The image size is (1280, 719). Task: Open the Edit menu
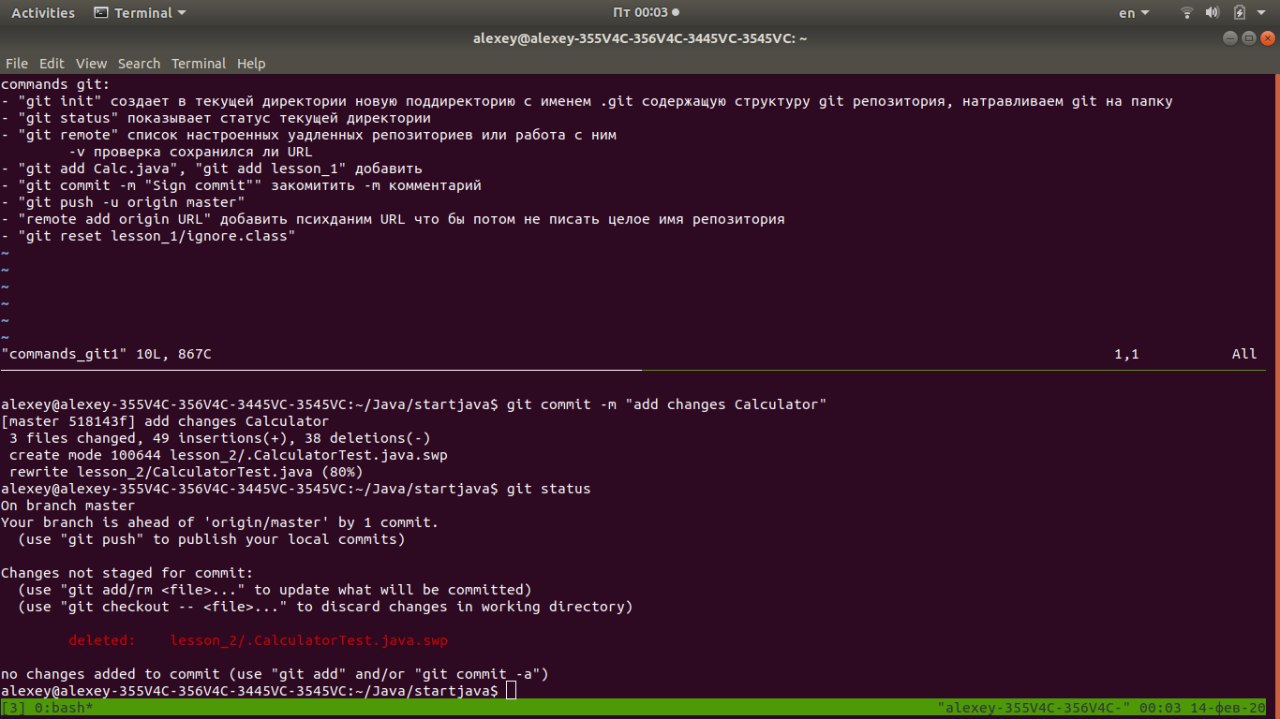click(52, 63)
